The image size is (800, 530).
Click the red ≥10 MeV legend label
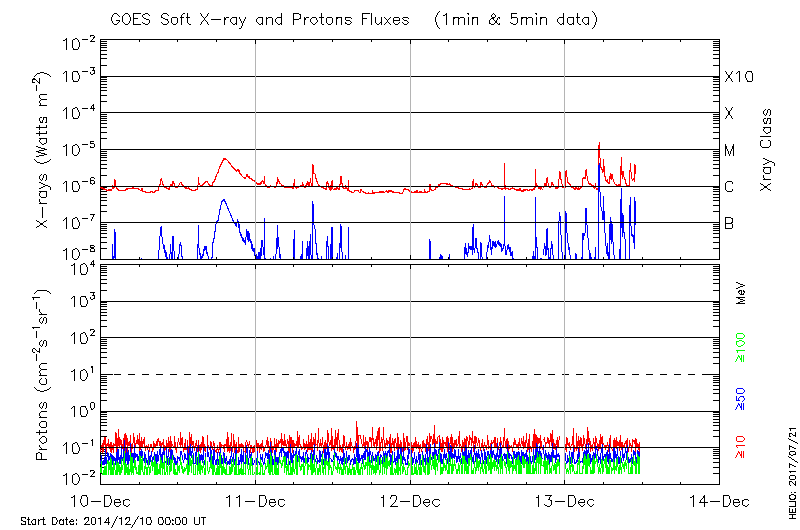pos(741,447)
